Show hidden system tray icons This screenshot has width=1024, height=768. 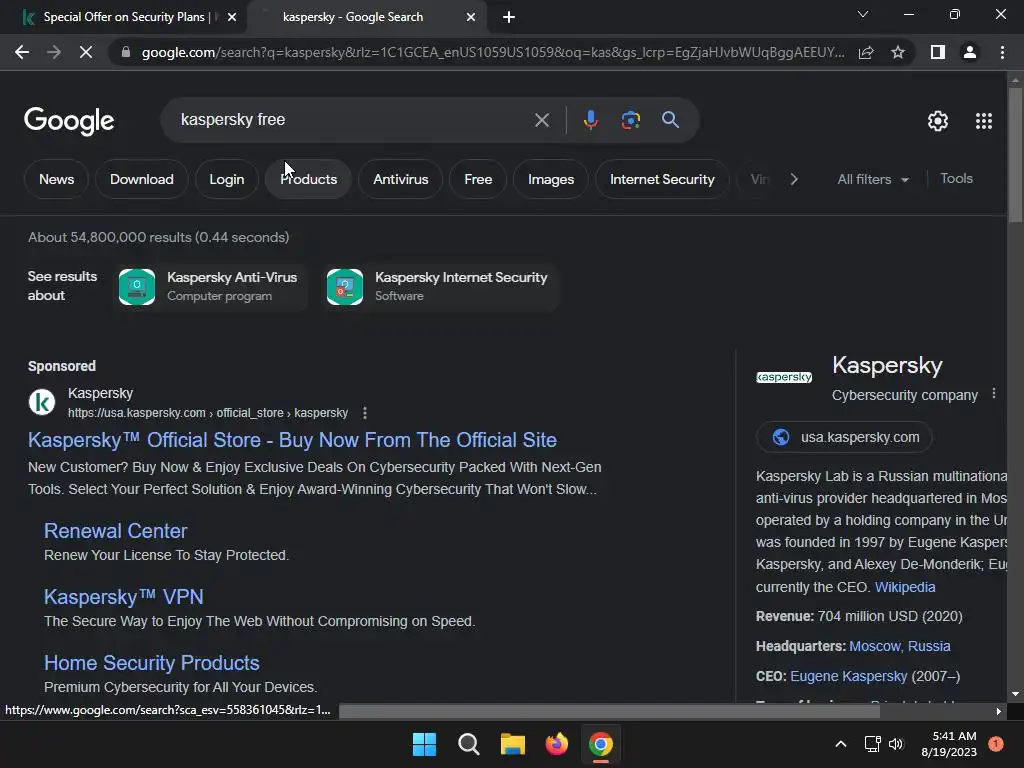(x=841, y=744)
